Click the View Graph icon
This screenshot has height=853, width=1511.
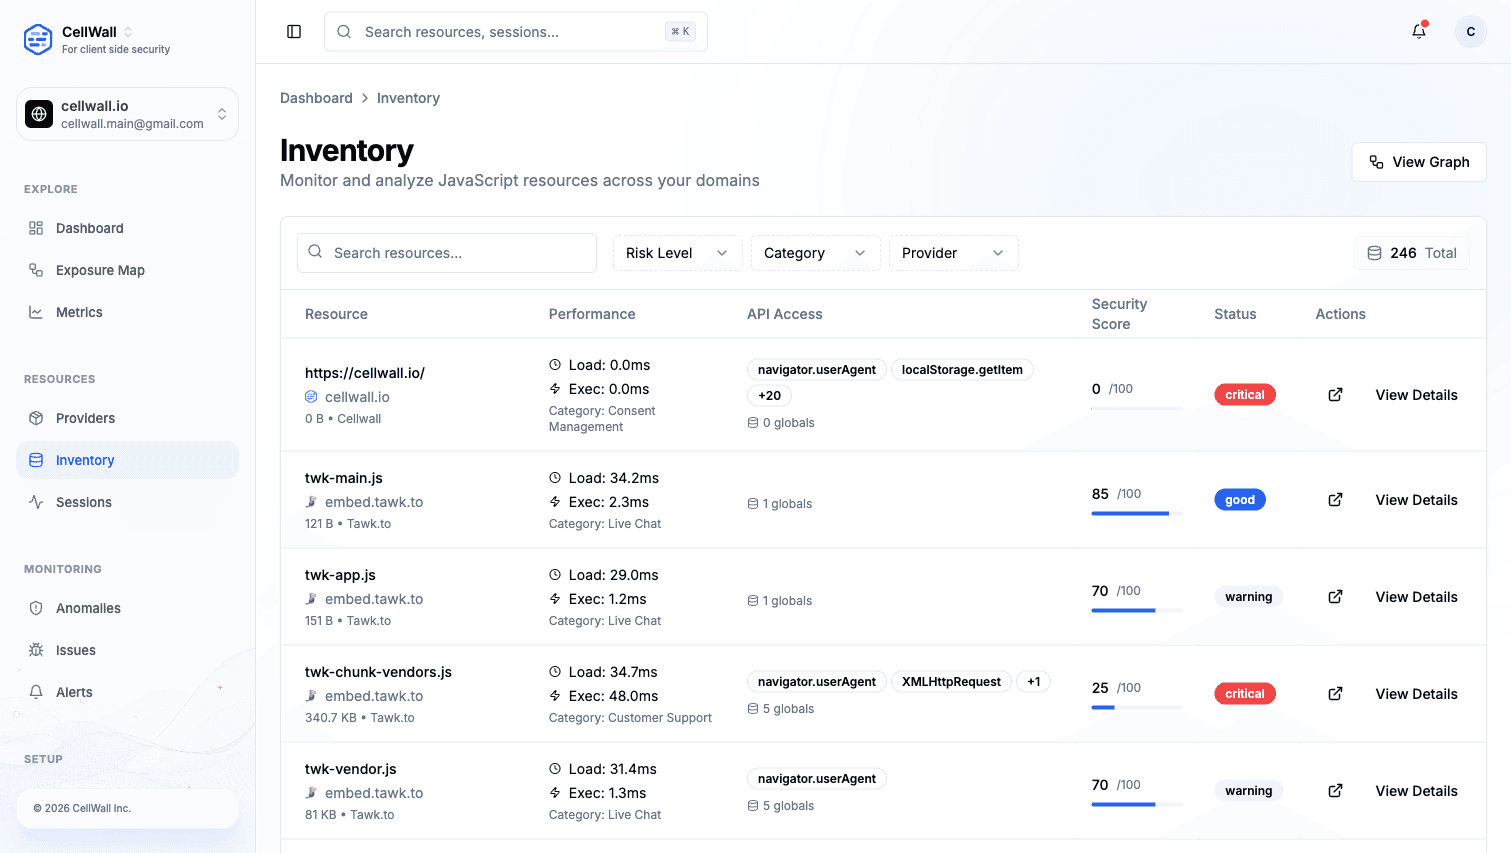[1377, 162]
